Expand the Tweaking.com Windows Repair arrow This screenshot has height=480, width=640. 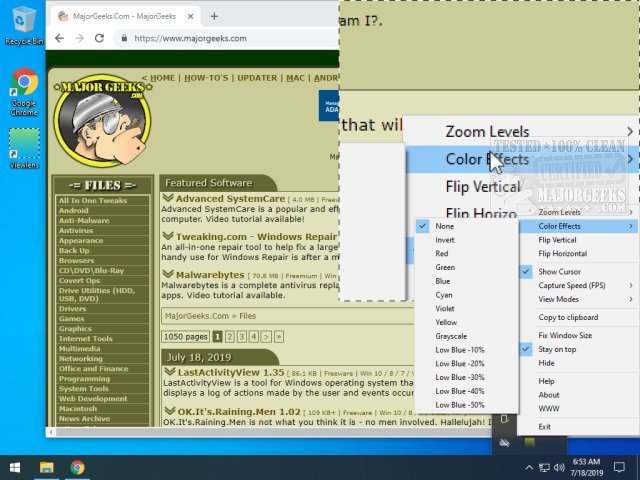coord(168,236)
